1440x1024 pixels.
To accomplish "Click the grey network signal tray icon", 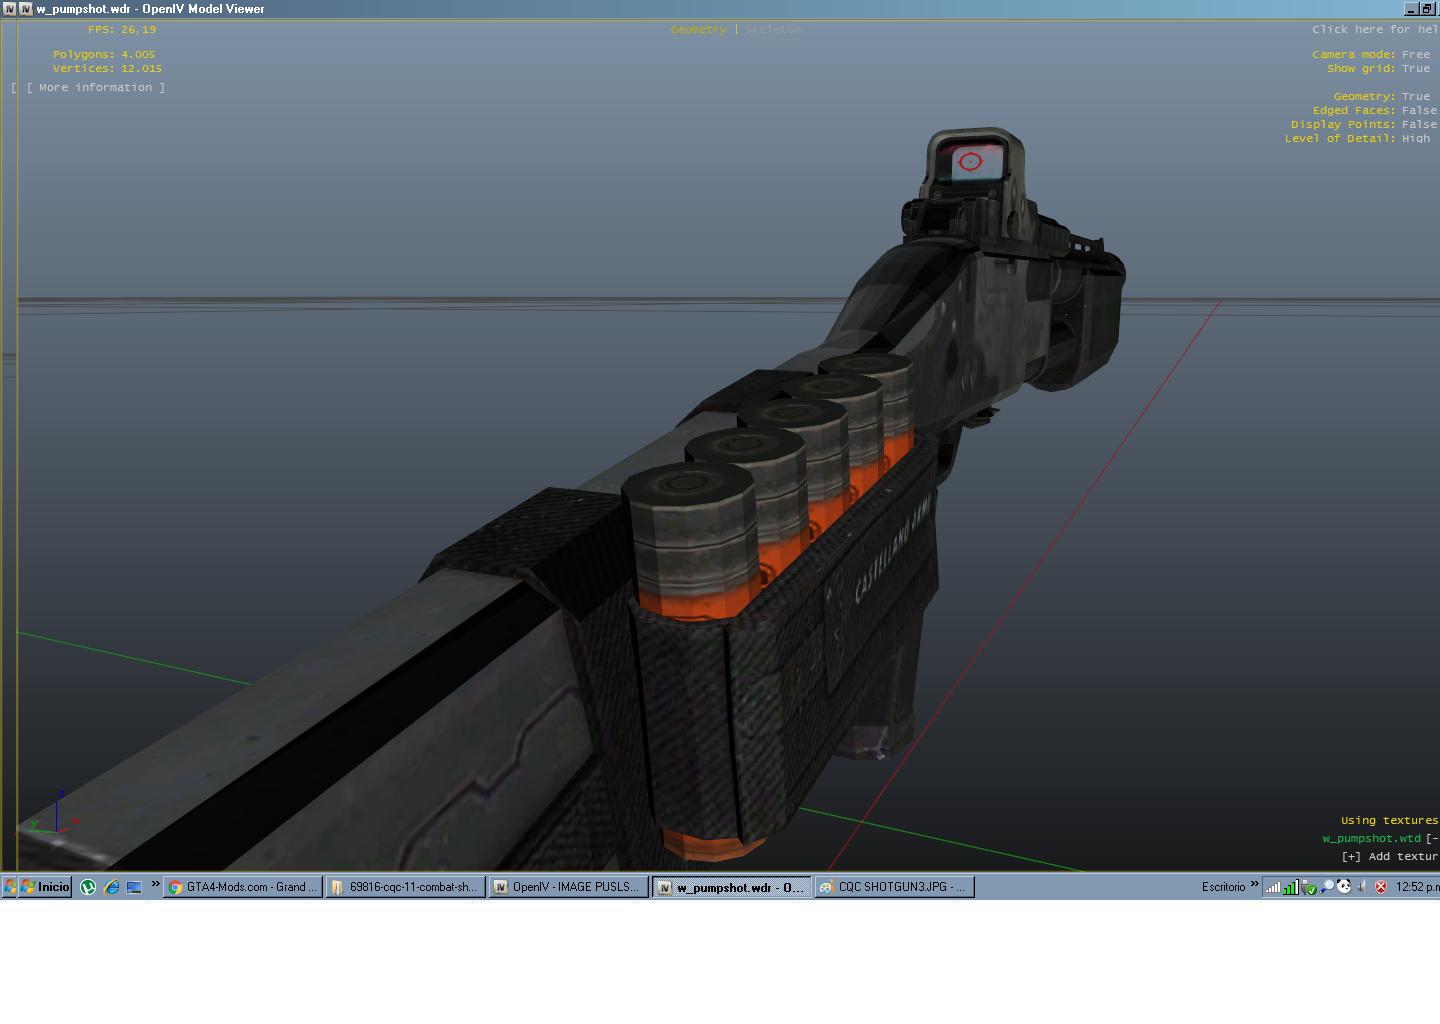I will (1273, 887).
